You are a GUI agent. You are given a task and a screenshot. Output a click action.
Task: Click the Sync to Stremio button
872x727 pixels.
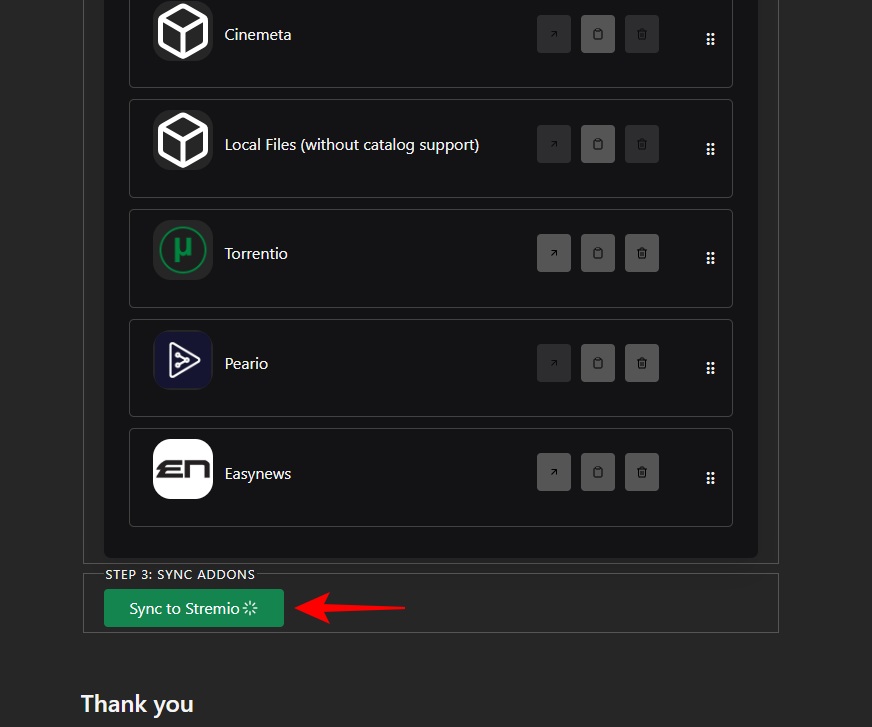point(193,608)
